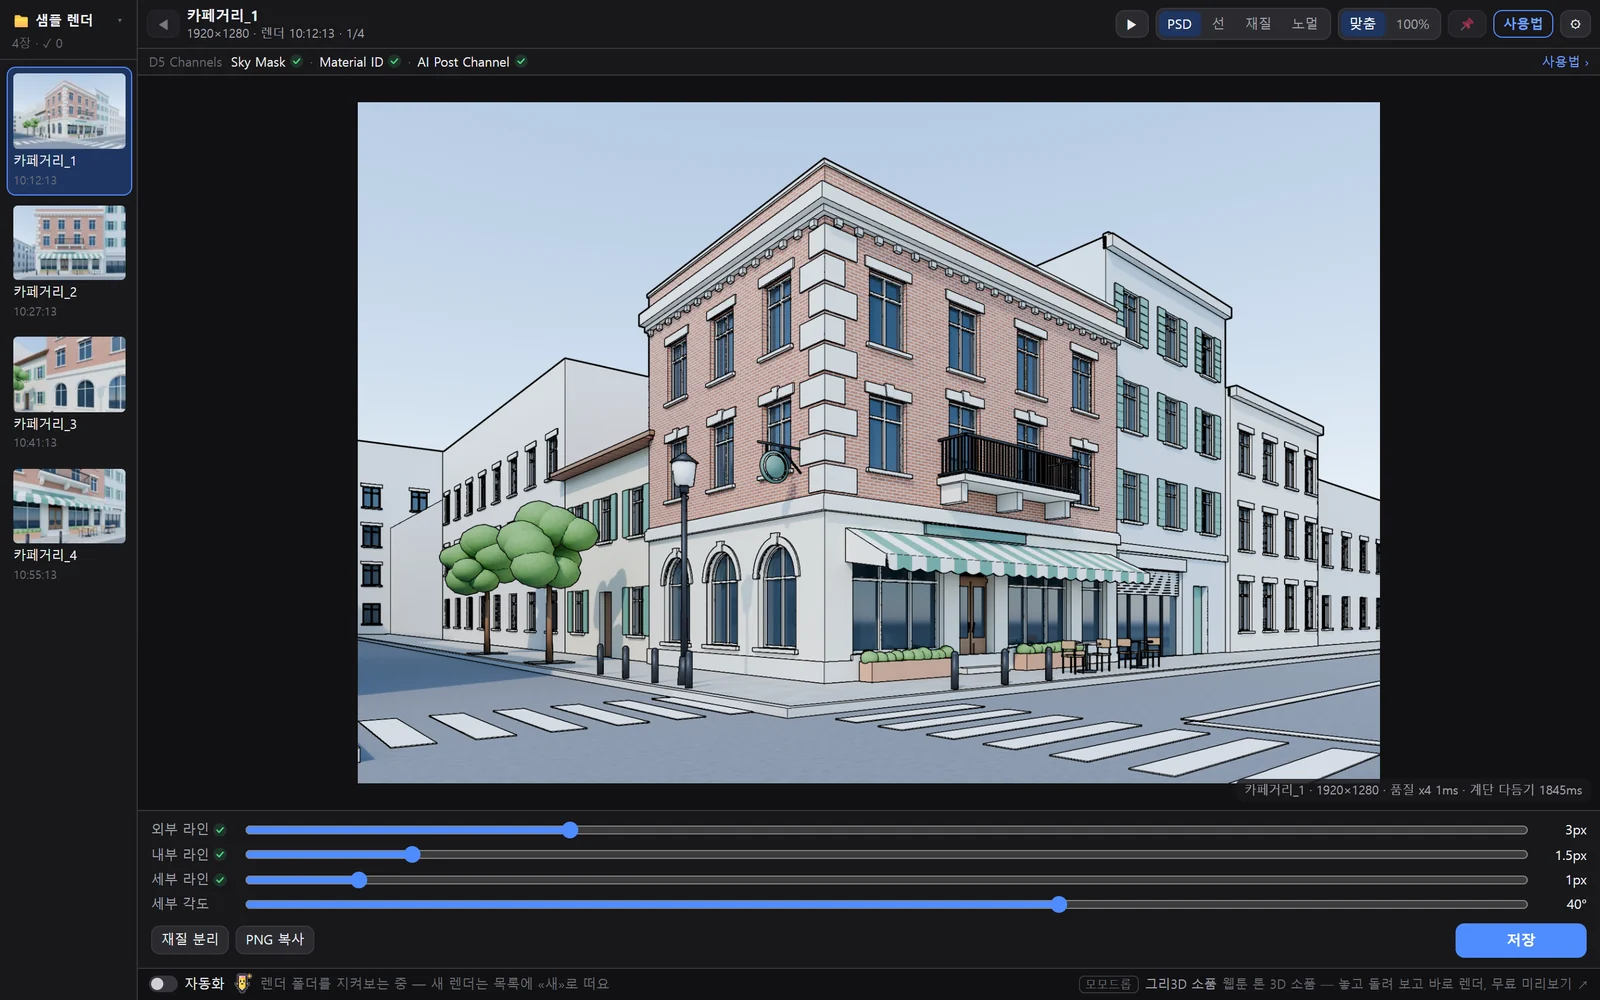Click the arrow icon at end of 그리3D 소품 banner
Screen dimensions: 1600x1000
[x=1583, y=984]
